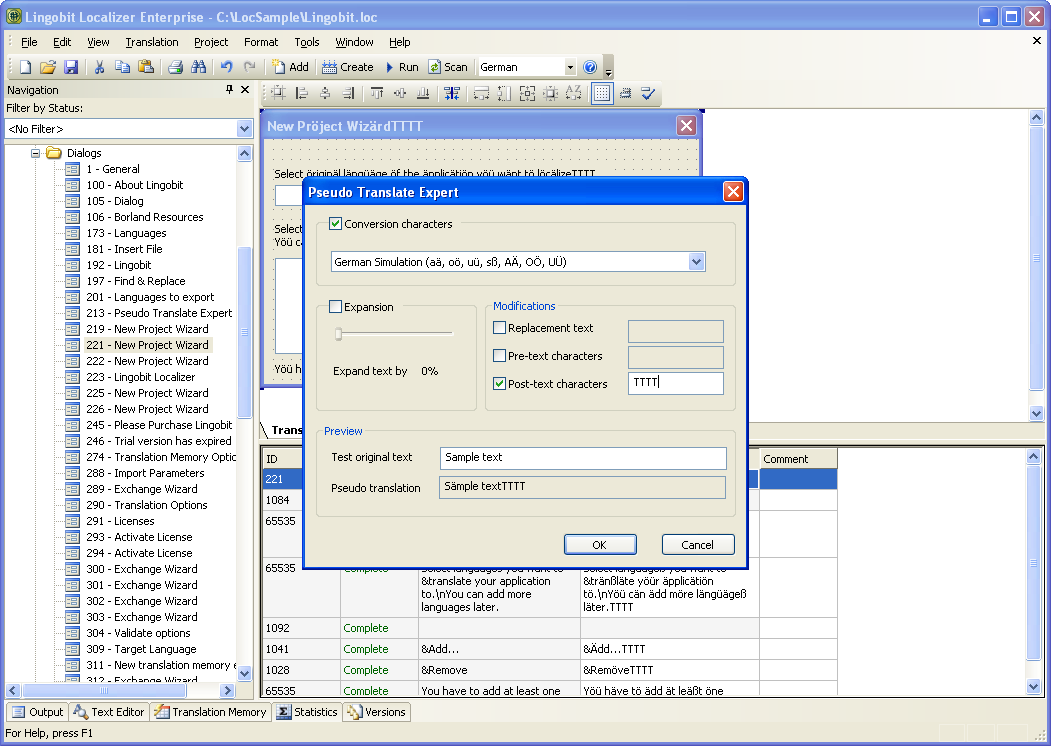Switch to the Versions tab
Viewport: 1051px width, 746px height.
point(377,712)
